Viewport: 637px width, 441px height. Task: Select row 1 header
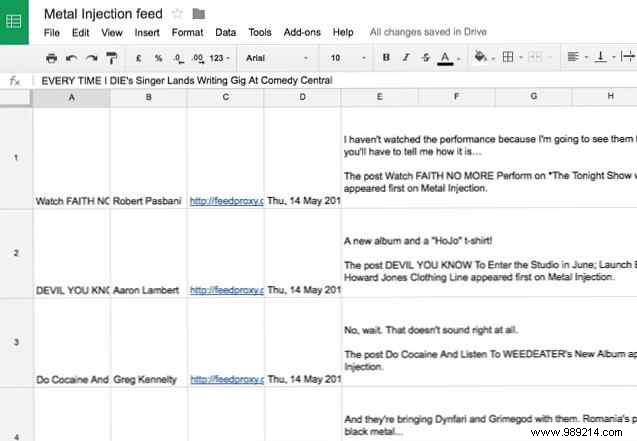pyautogui.click(x=16, y=158)
